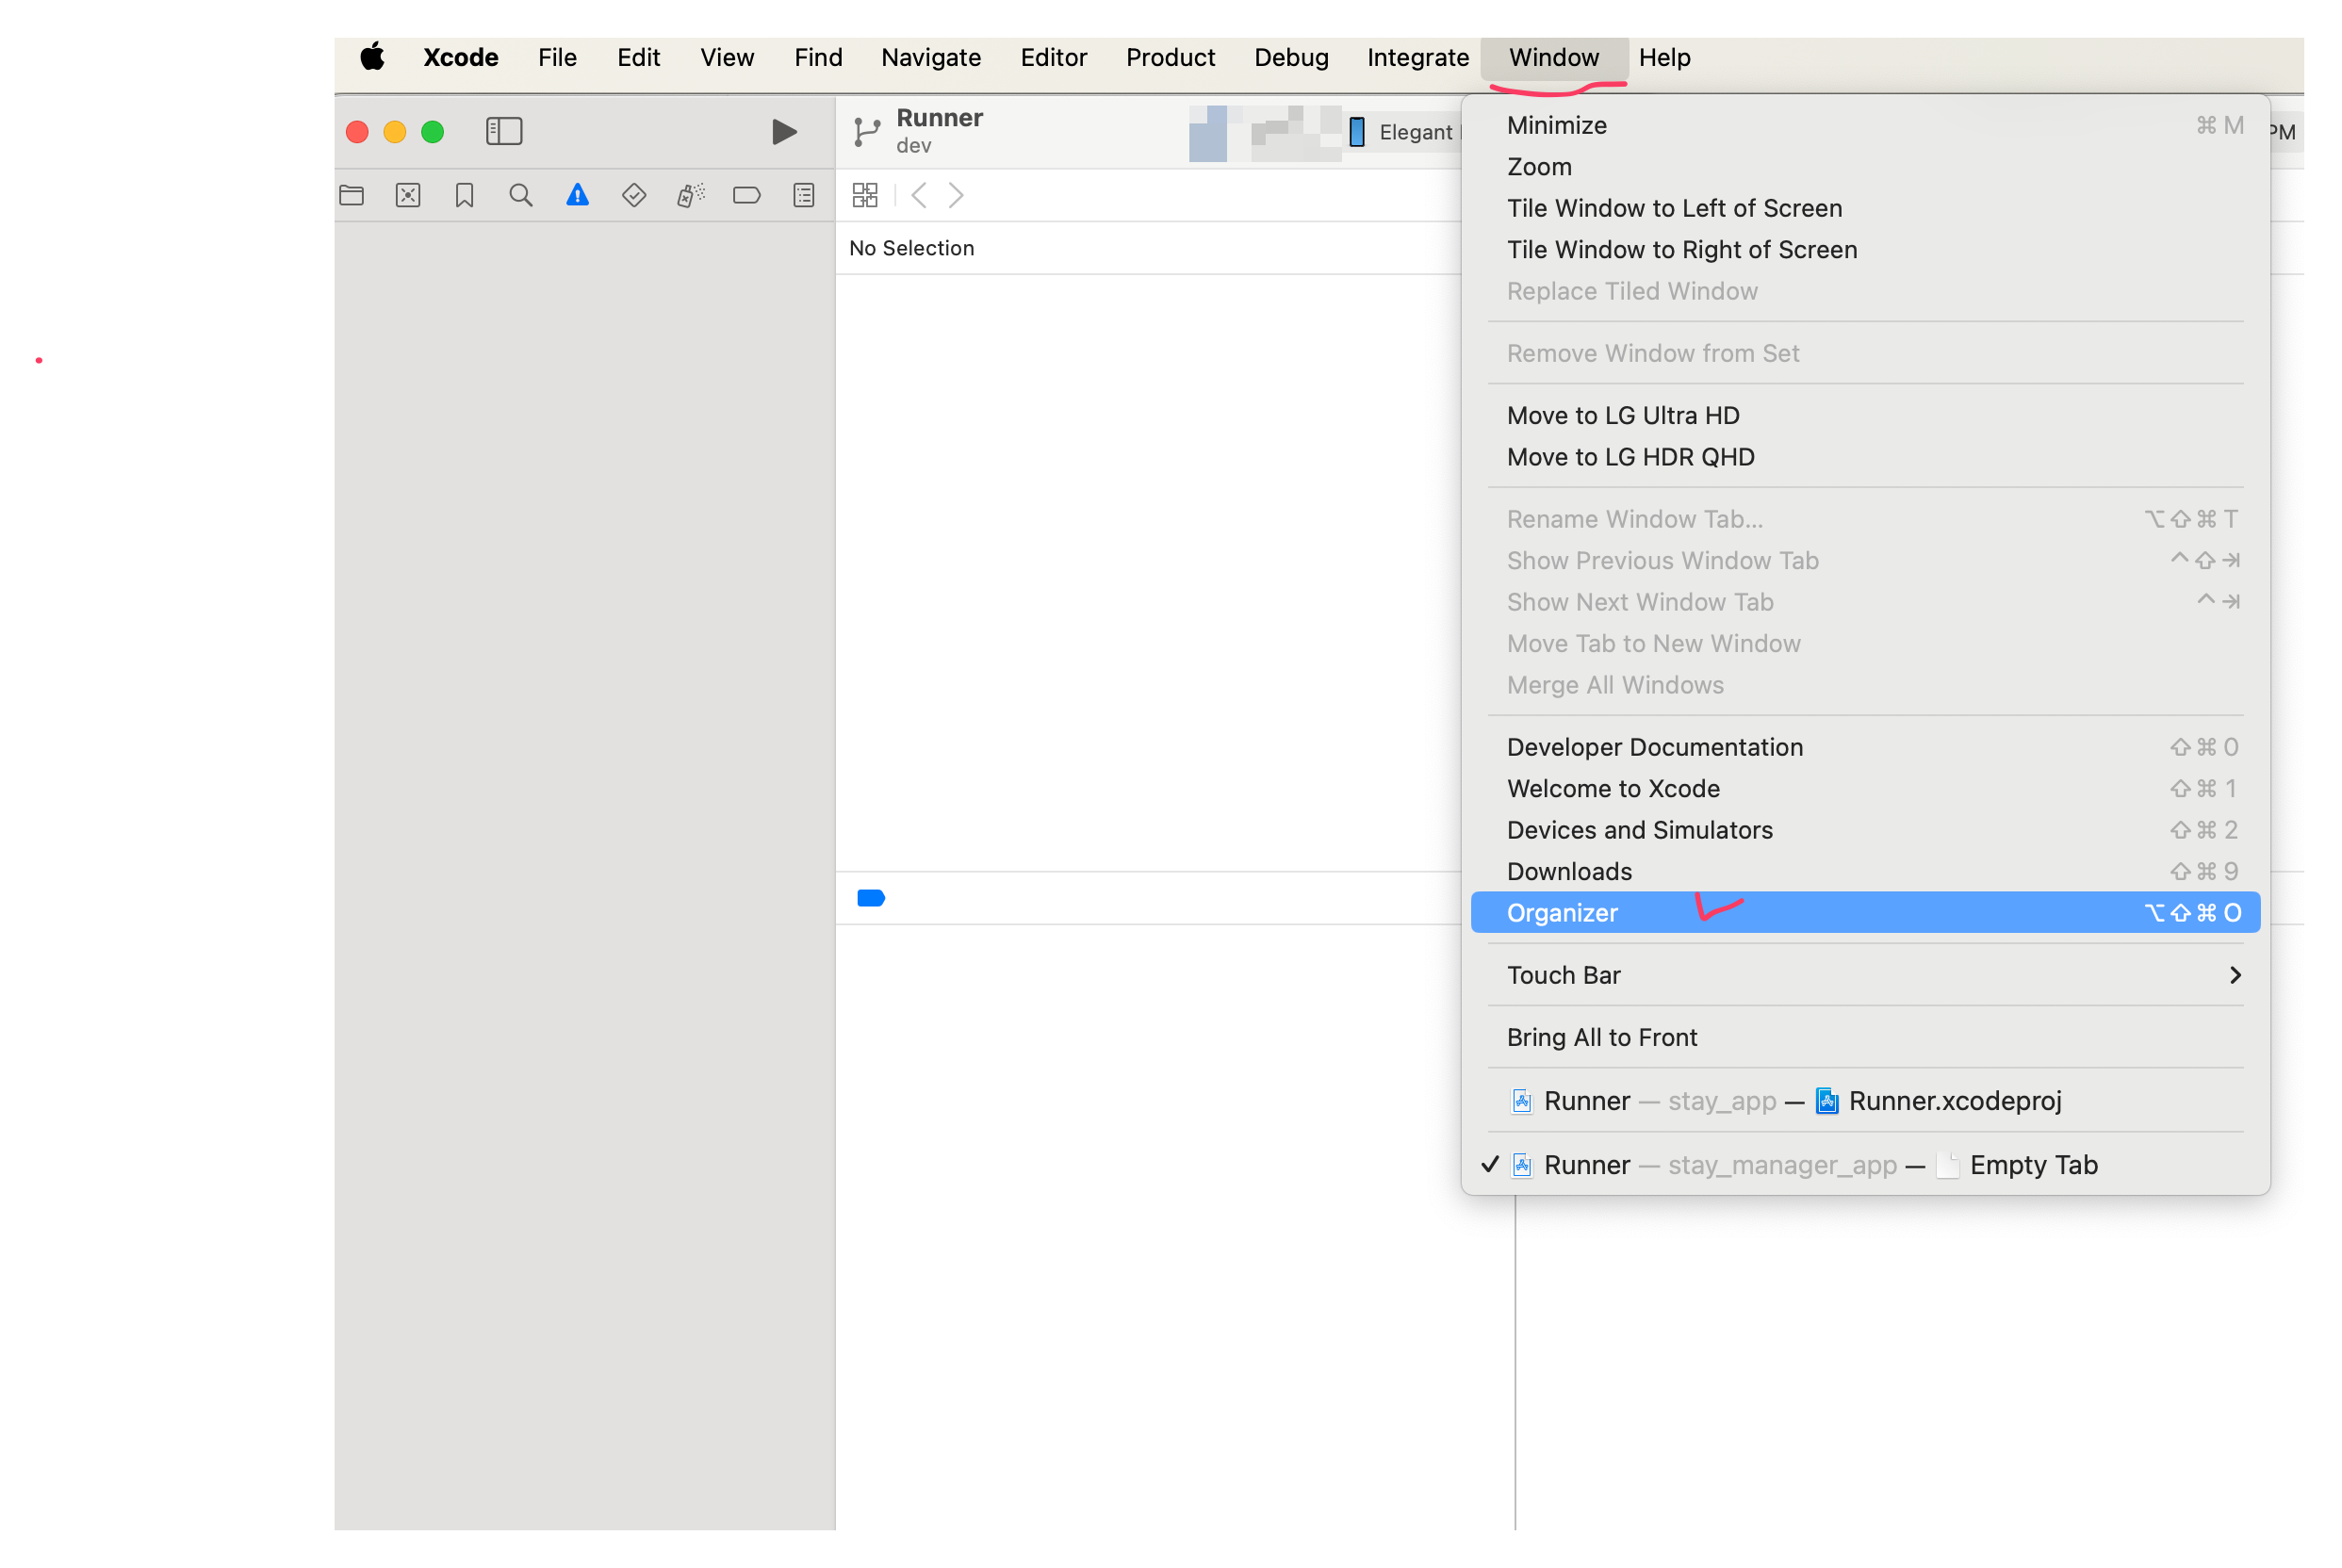Open the Report navigator icon

tap(804, 195)
